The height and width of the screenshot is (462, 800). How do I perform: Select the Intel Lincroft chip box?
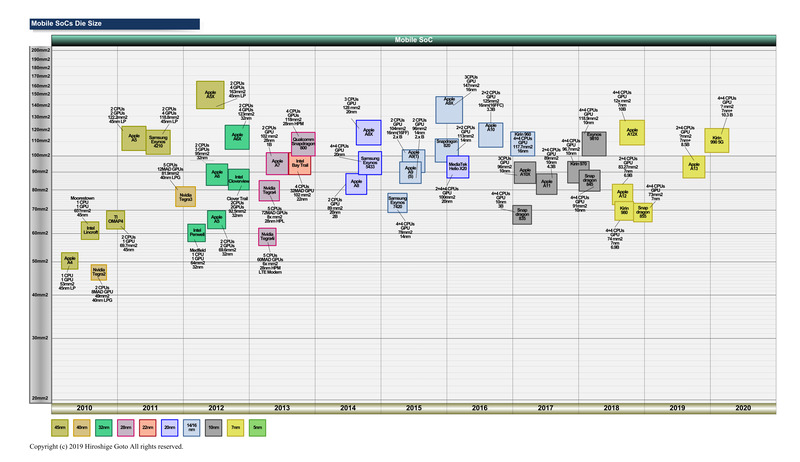click(90, 230)
